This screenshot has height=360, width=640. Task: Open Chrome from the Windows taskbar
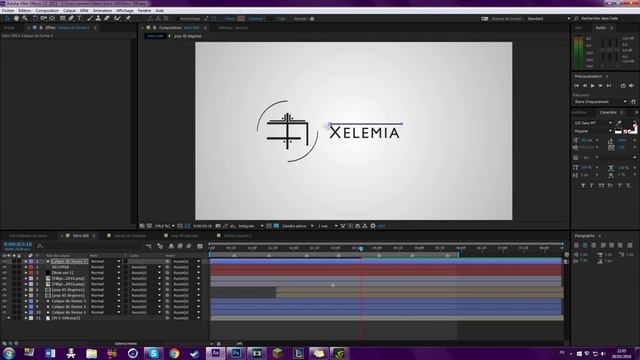[174, 353]
